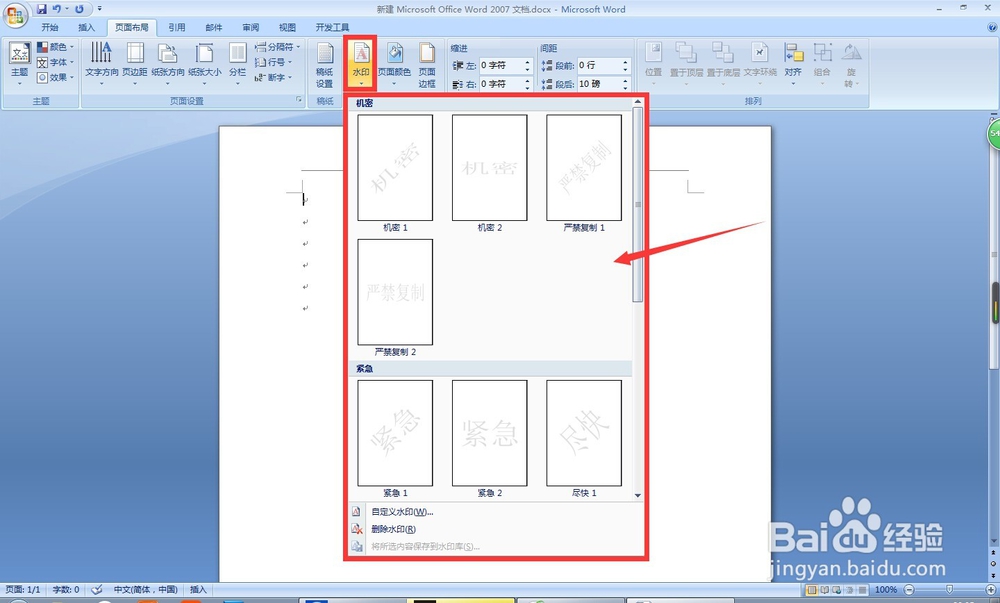Switch to the 插入 tab
This screenshot has height=603, width=1000.
pyautogui.click(x=86, y=27)
